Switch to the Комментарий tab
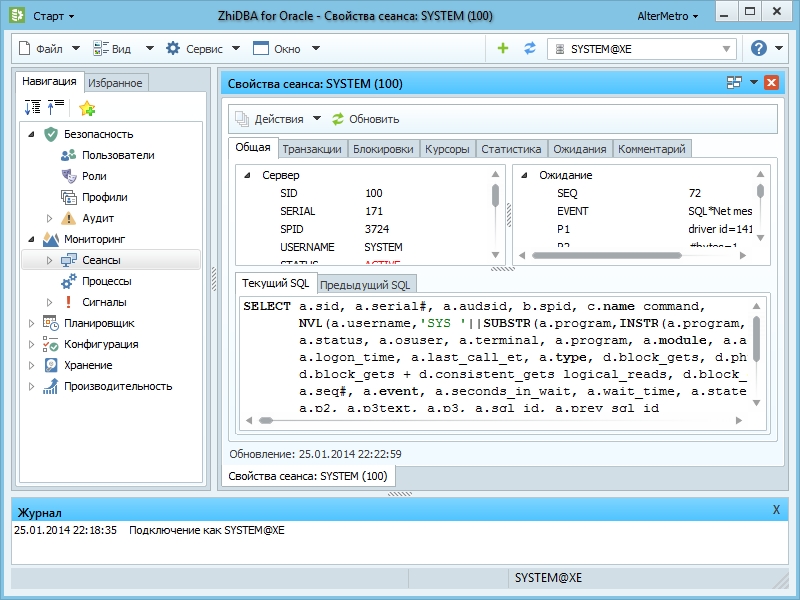Image resolution: width=800 pixels, height=600 pixels. point(652,149)
